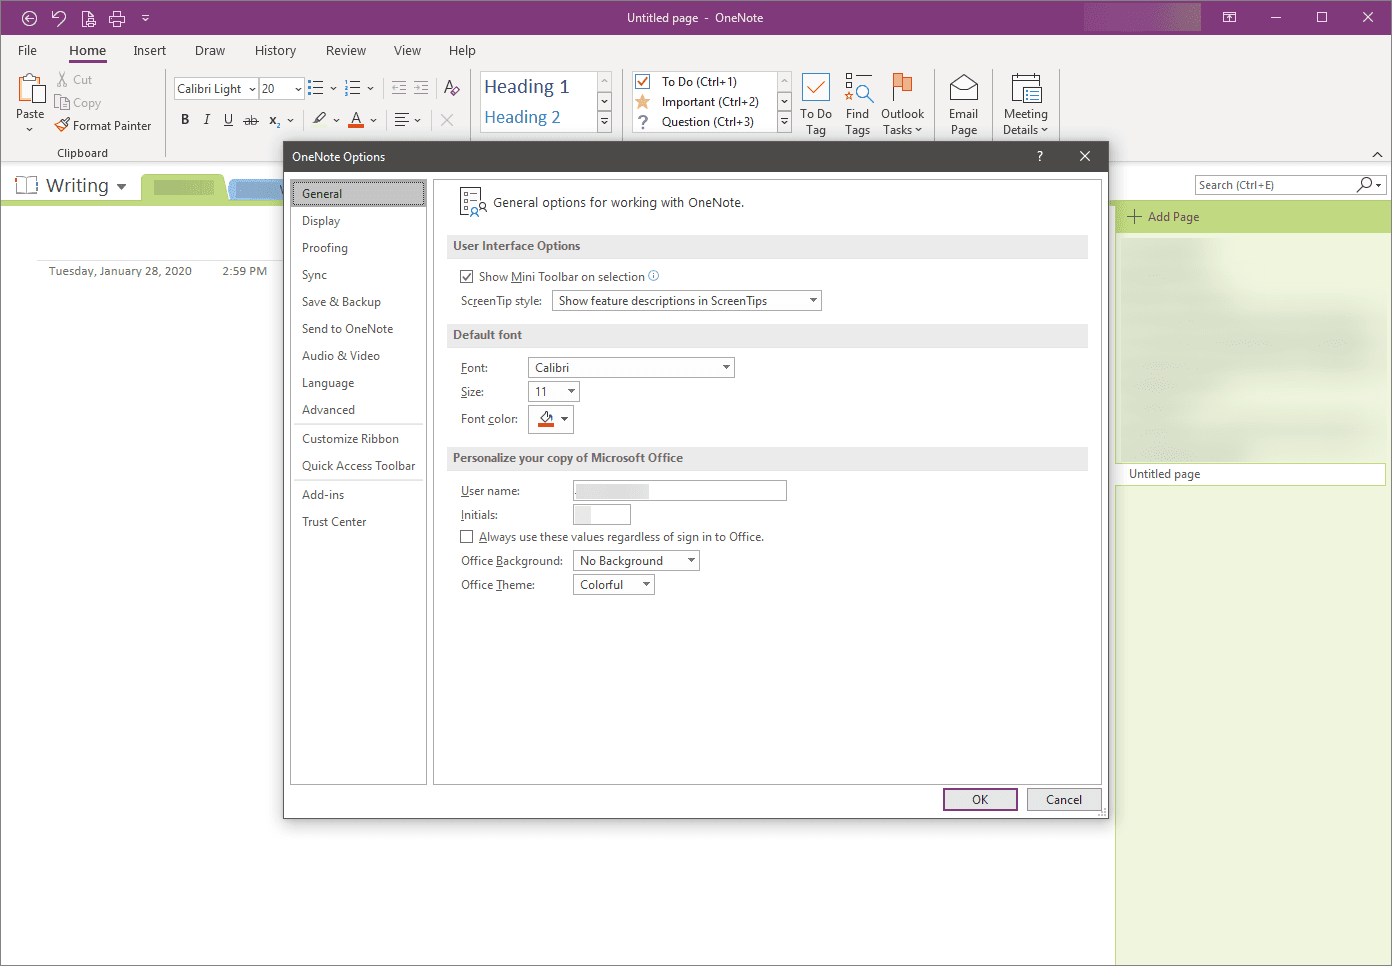Open Meeting Details in the ribbon
The image size is (1392, 966).
1026,104
